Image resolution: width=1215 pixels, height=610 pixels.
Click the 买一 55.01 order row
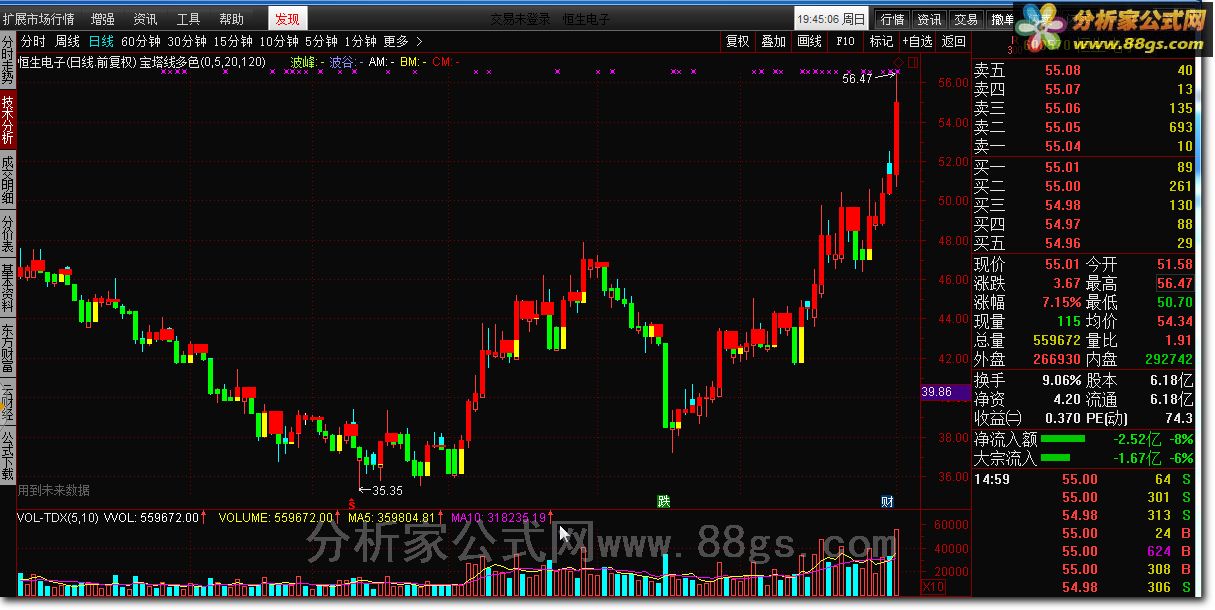click(x=1084, y=167)
